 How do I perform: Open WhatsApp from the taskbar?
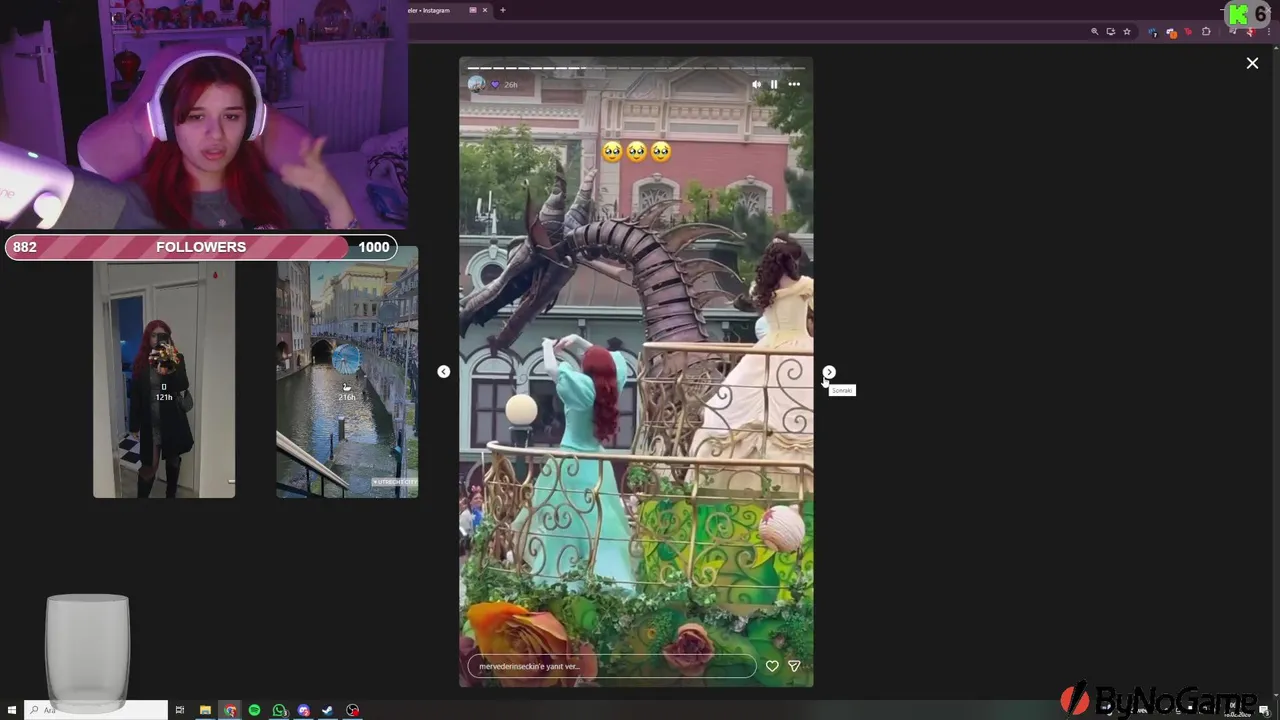[279, 710]
